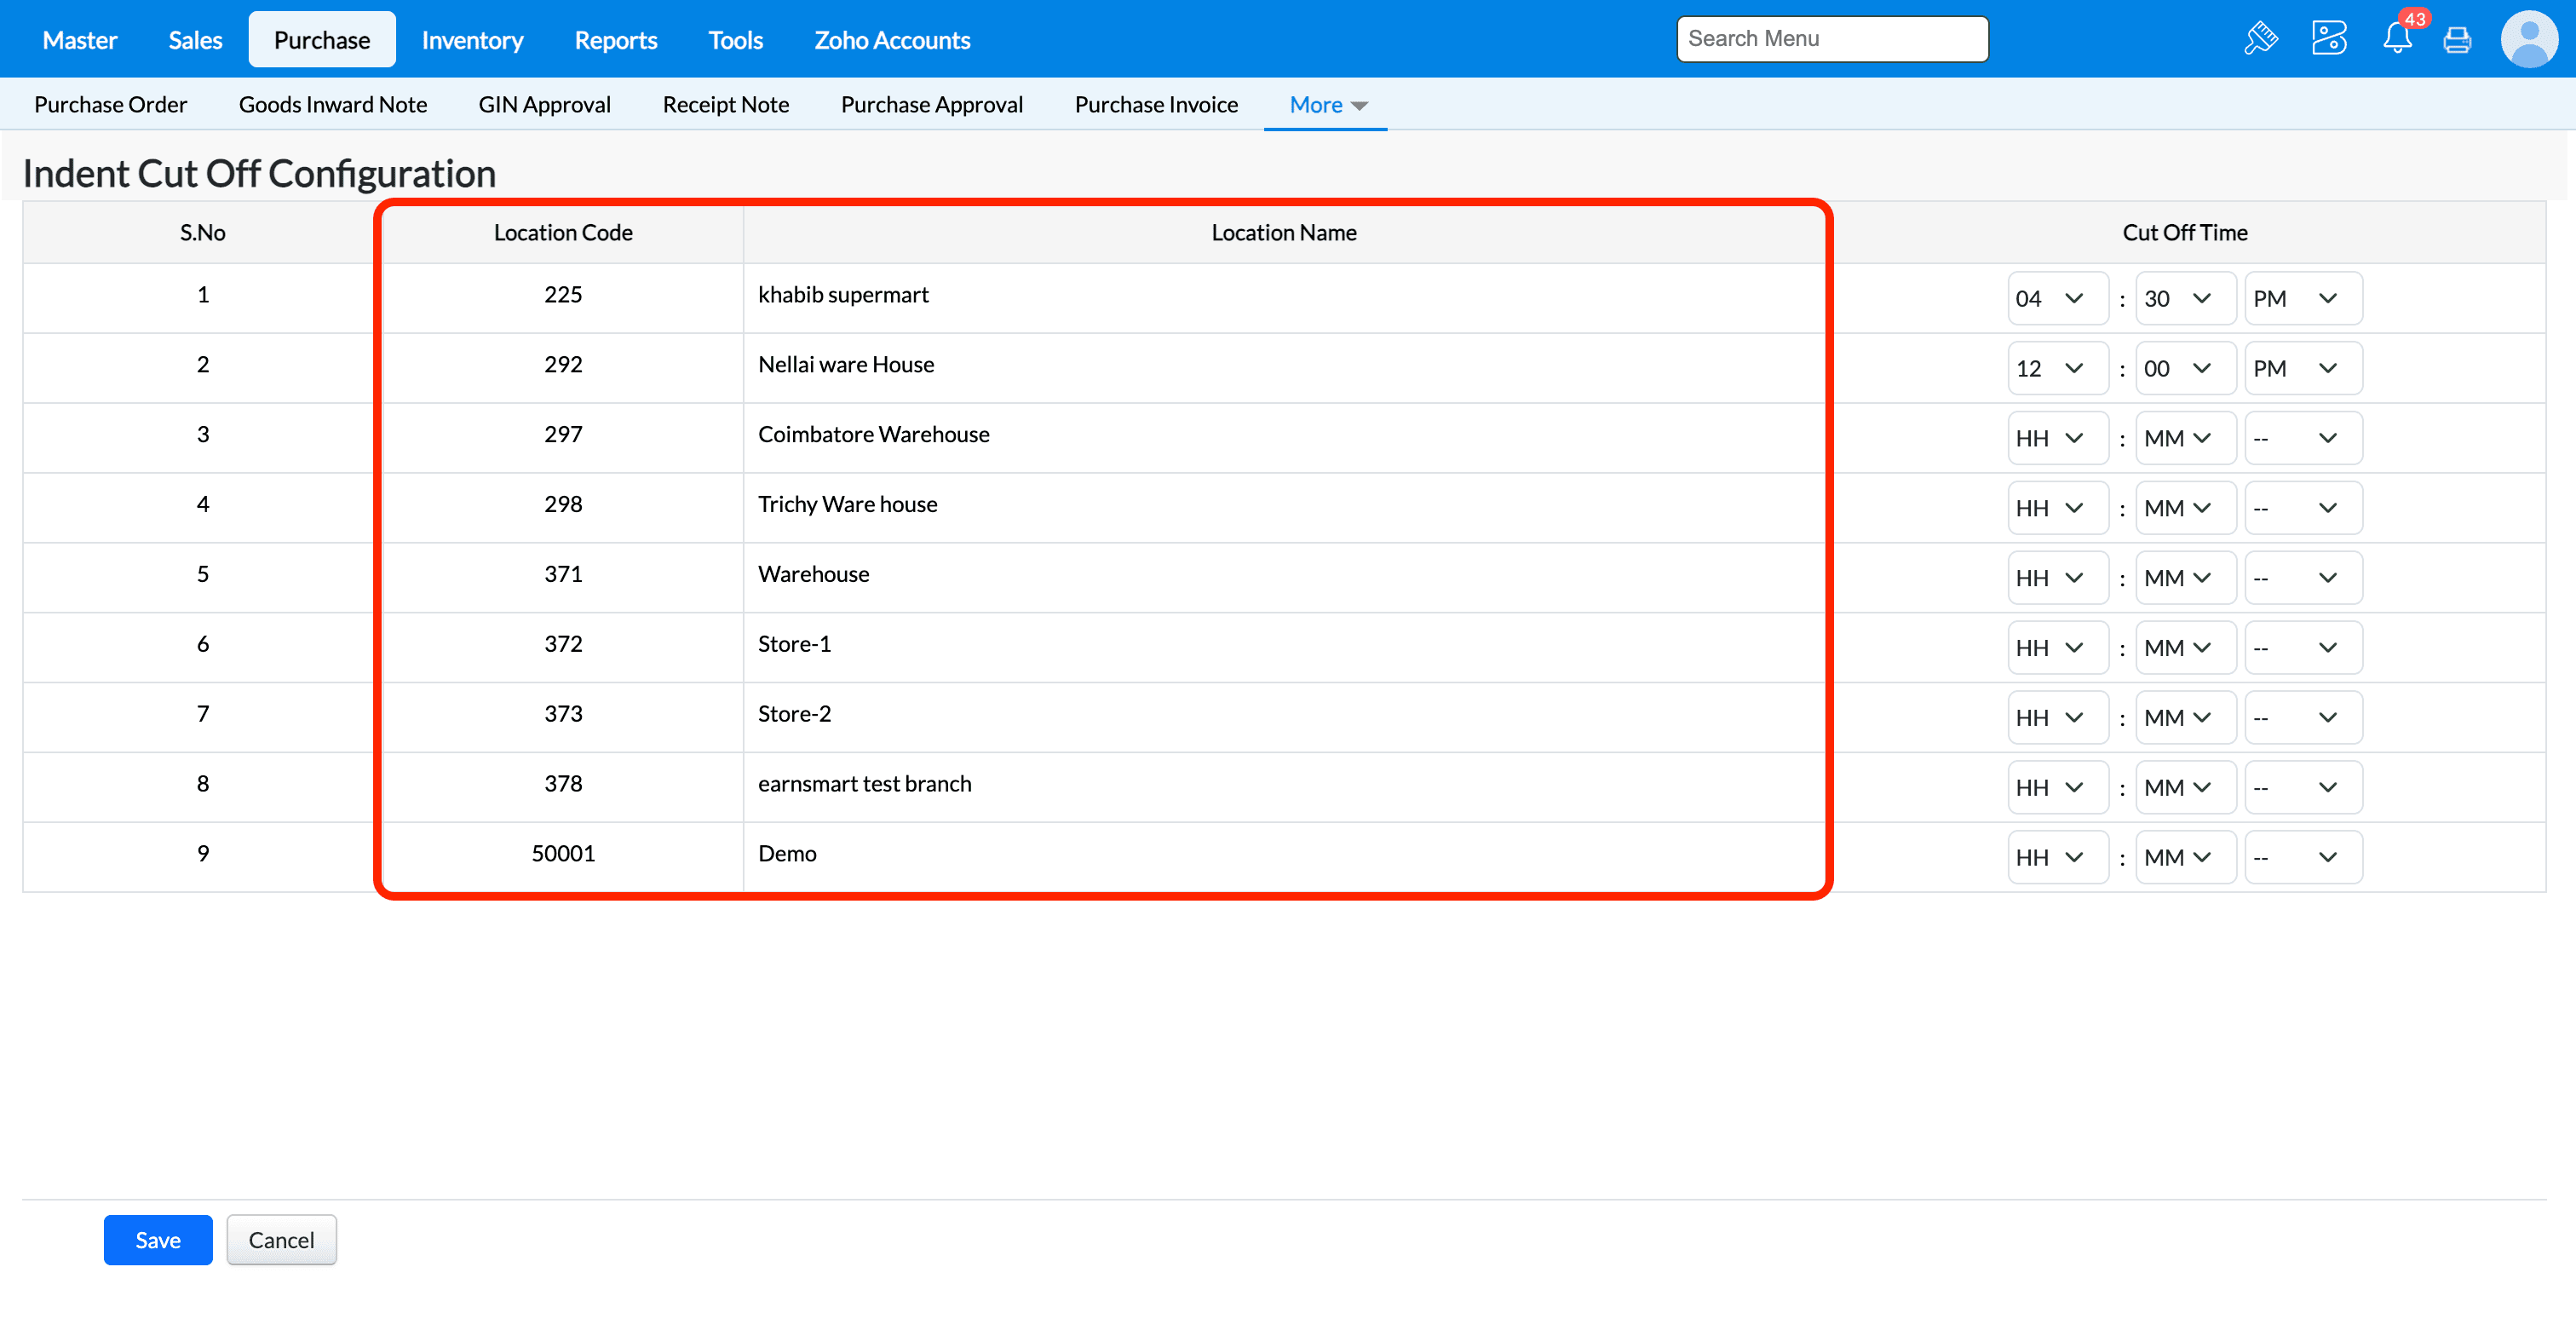Open the Zoho Accounts menu
2576x1336 pixels.
[891, 40]
